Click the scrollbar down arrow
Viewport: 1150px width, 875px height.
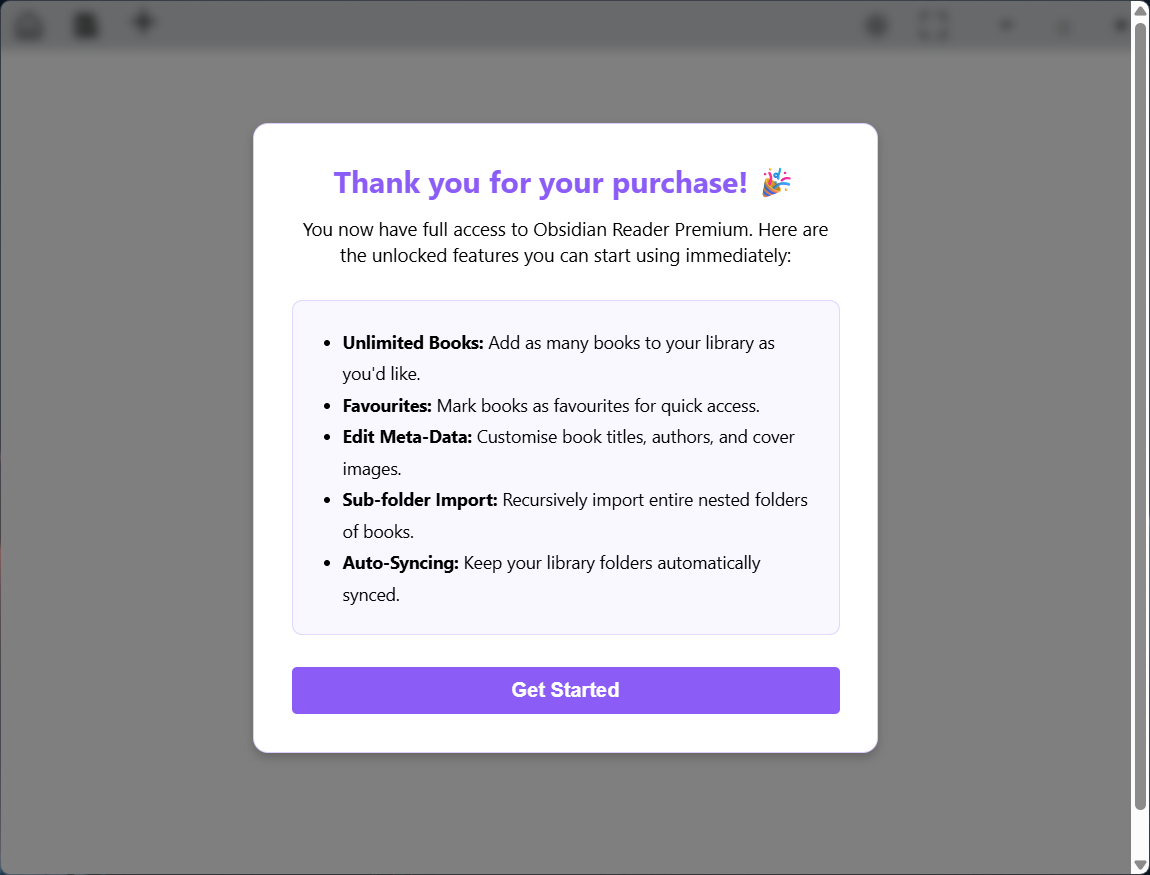coord(1140,865)
